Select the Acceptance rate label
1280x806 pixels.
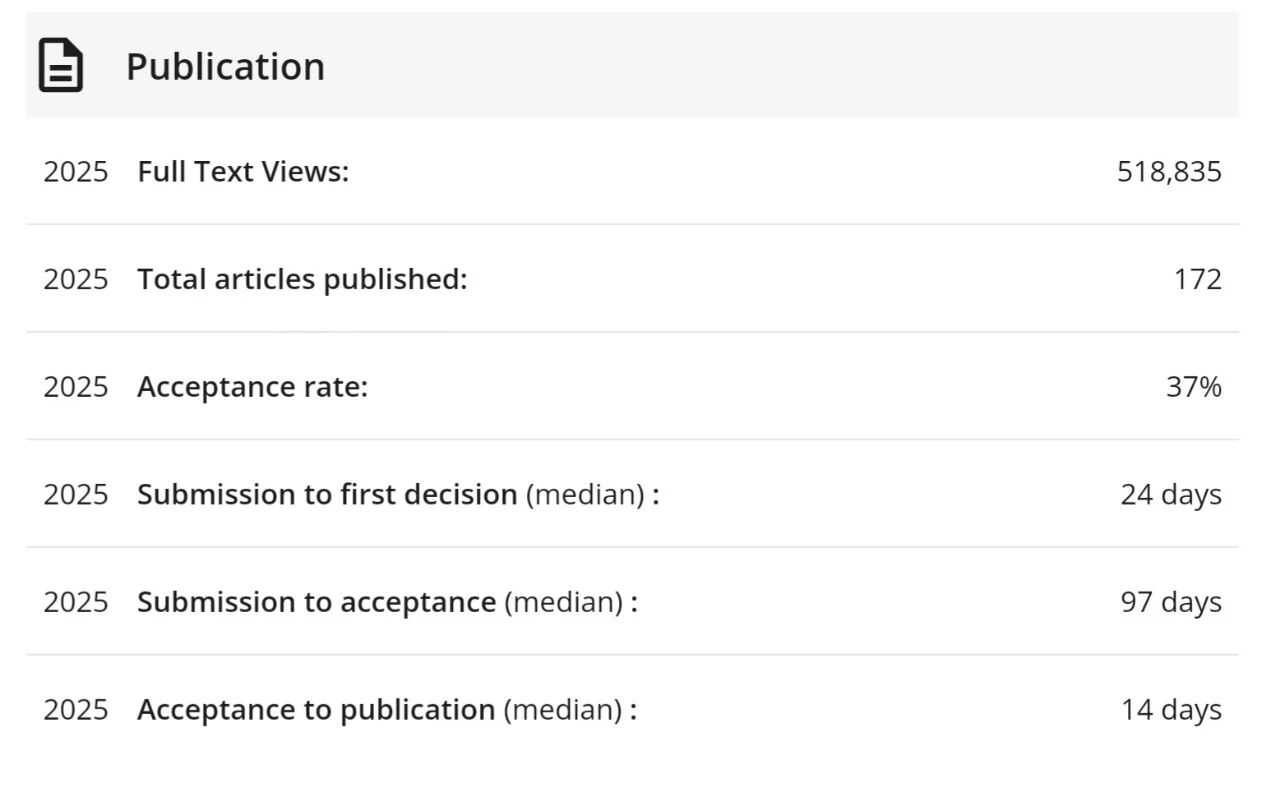point(252,387)
